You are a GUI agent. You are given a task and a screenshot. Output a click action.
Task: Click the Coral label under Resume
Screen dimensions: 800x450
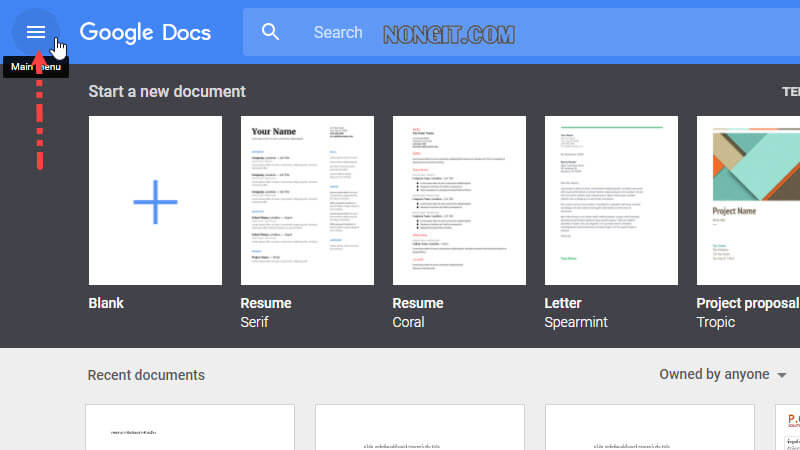(408, 322)
